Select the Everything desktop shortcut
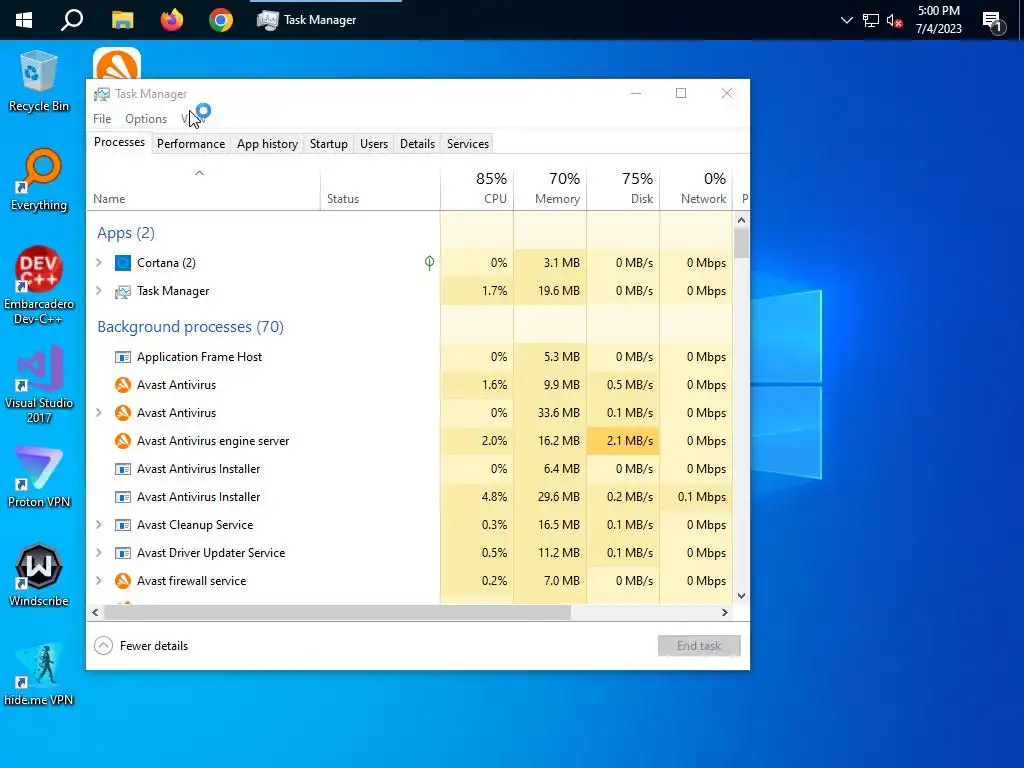The width and height of the screenshot is (1024, 768). click(39, 180)
